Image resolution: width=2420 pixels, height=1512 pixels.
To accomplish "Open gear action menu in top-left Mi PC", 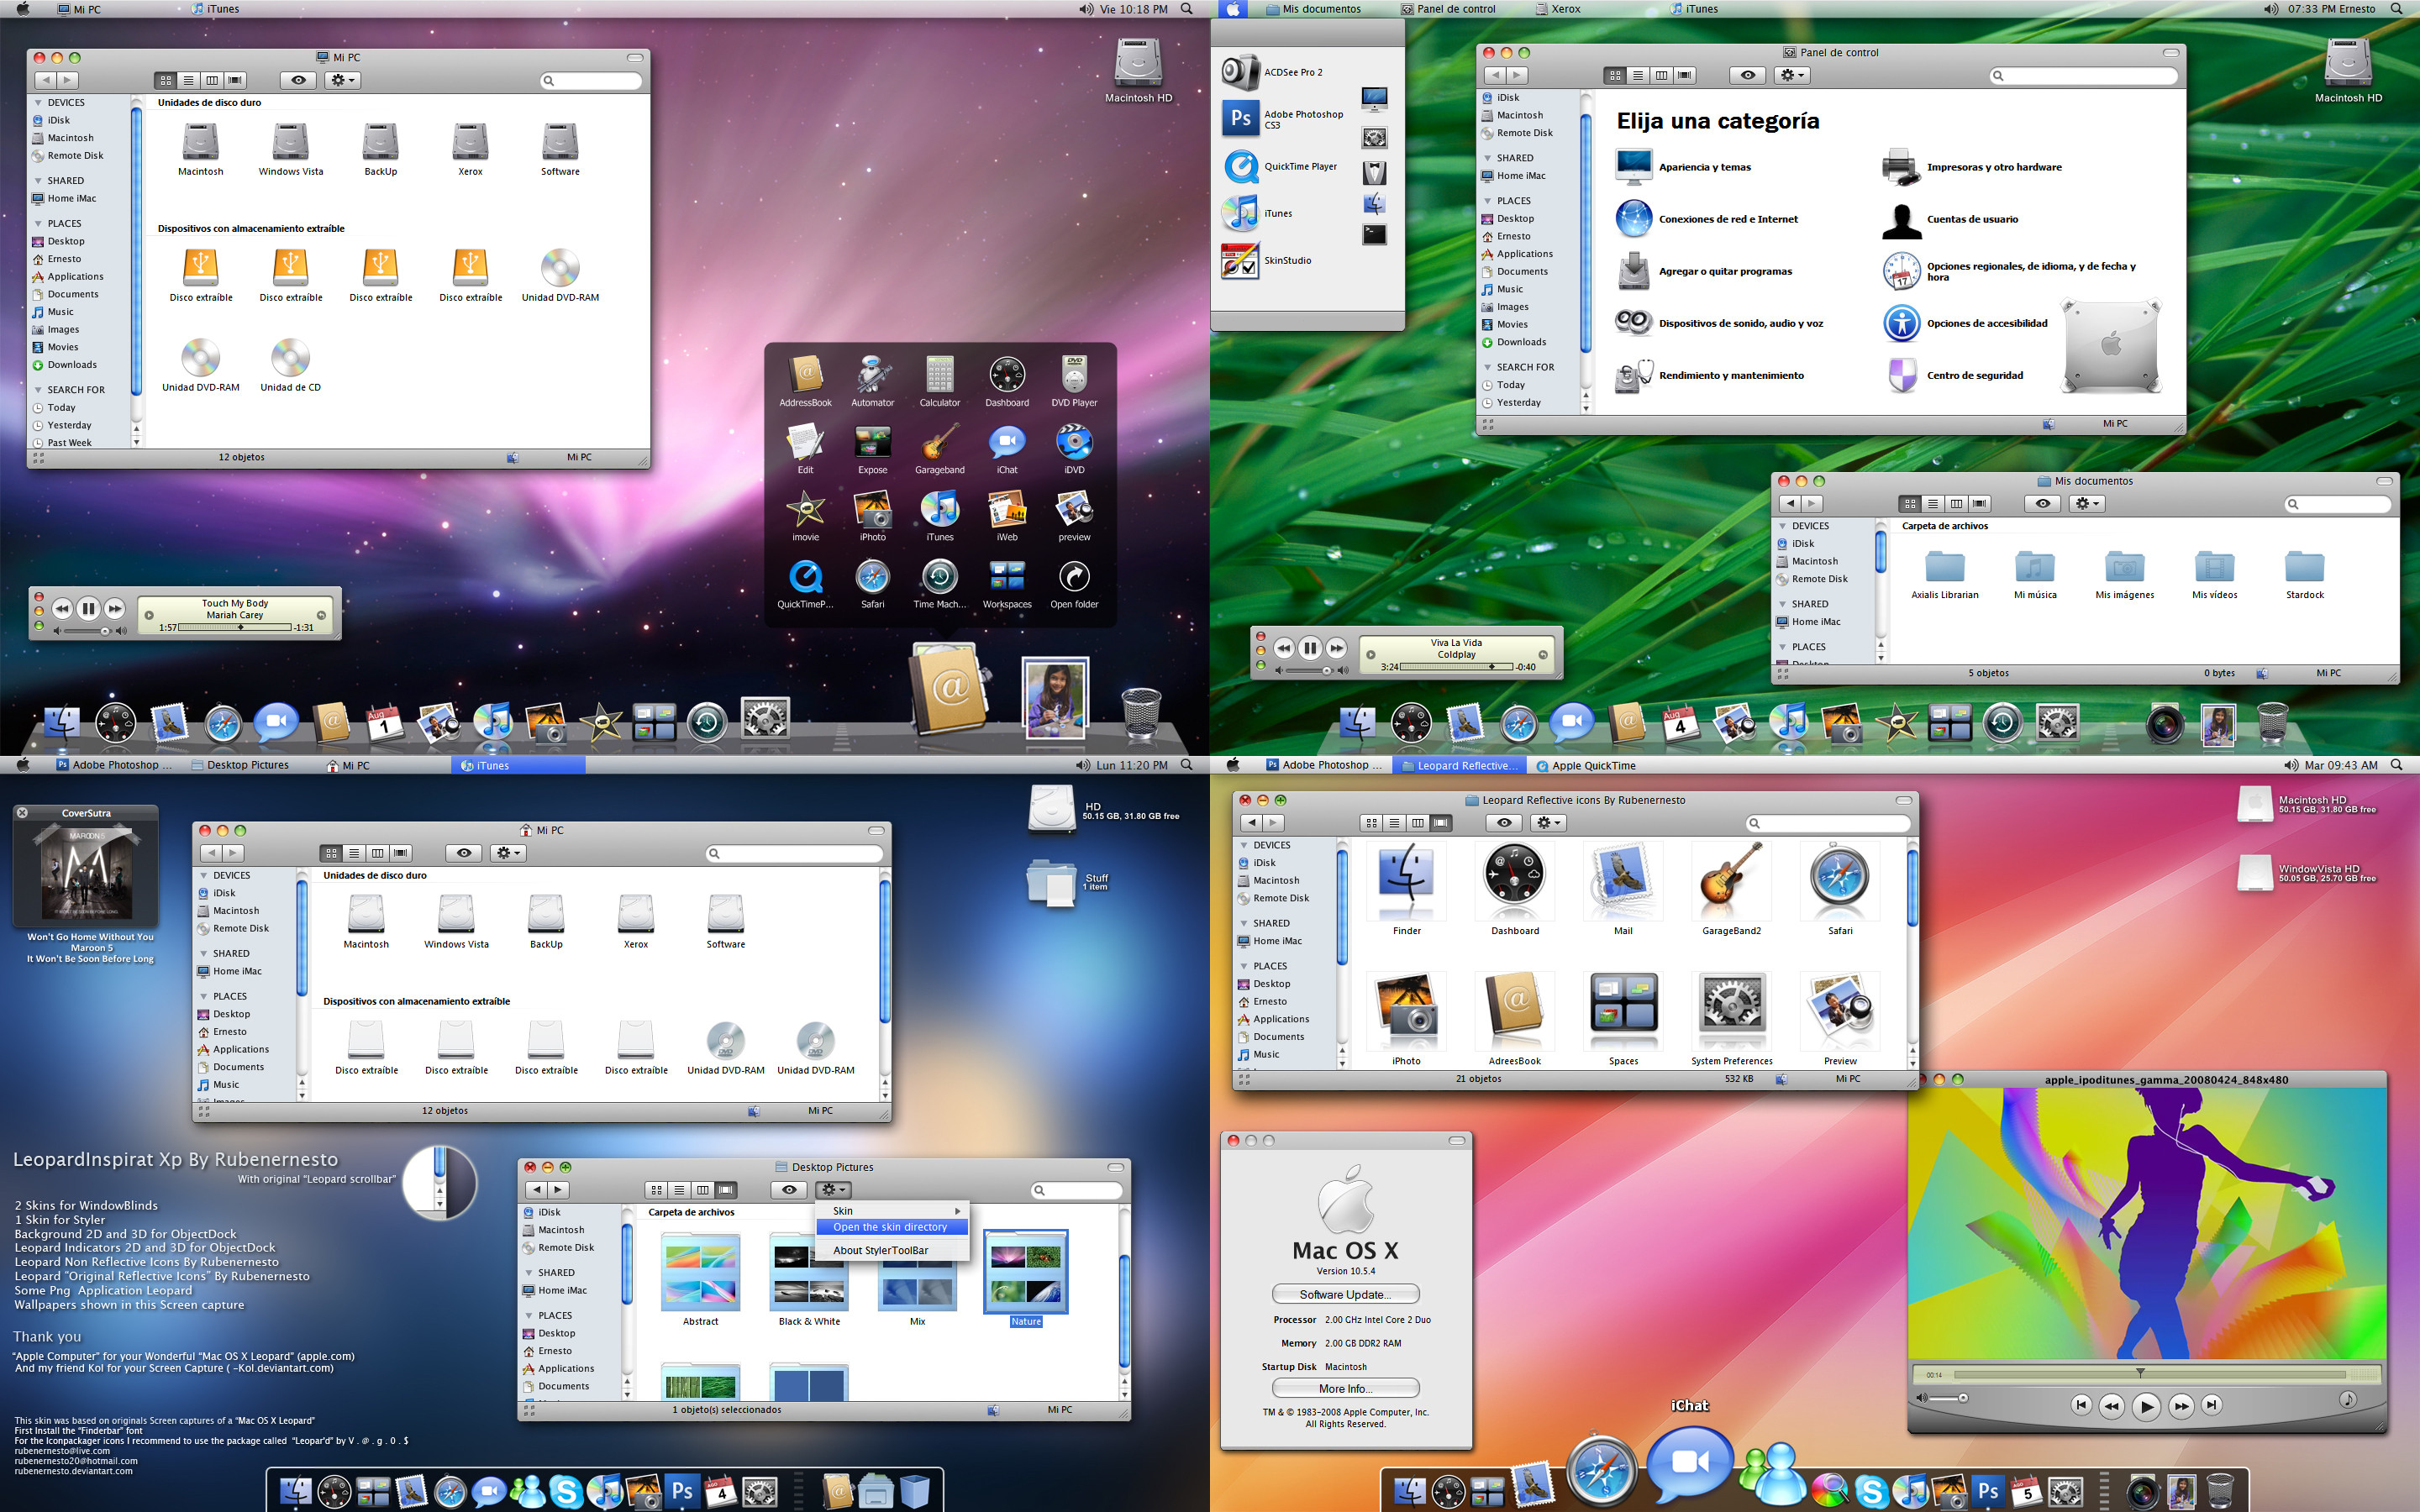I will [342, 80].
